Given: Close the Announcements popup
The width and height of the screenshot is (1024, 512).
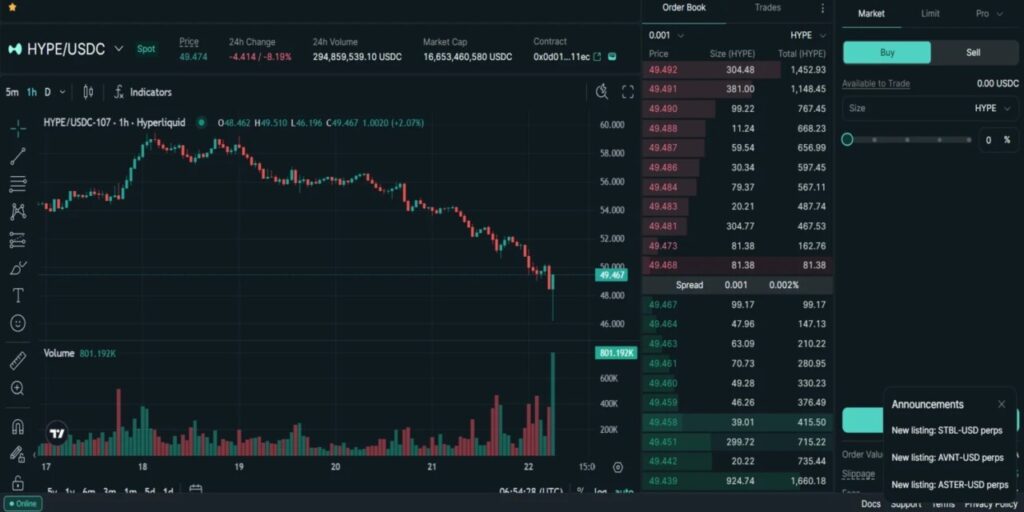Looking at the screenshot, I should pyautogui.click(x=1001, y=404).
